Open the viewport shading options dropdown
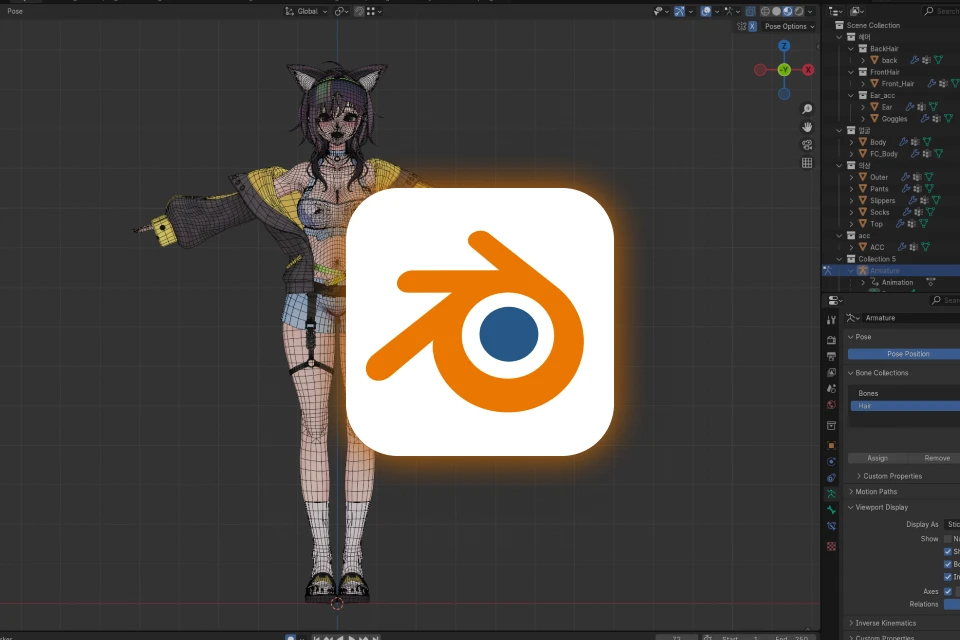 coord(810,11)
